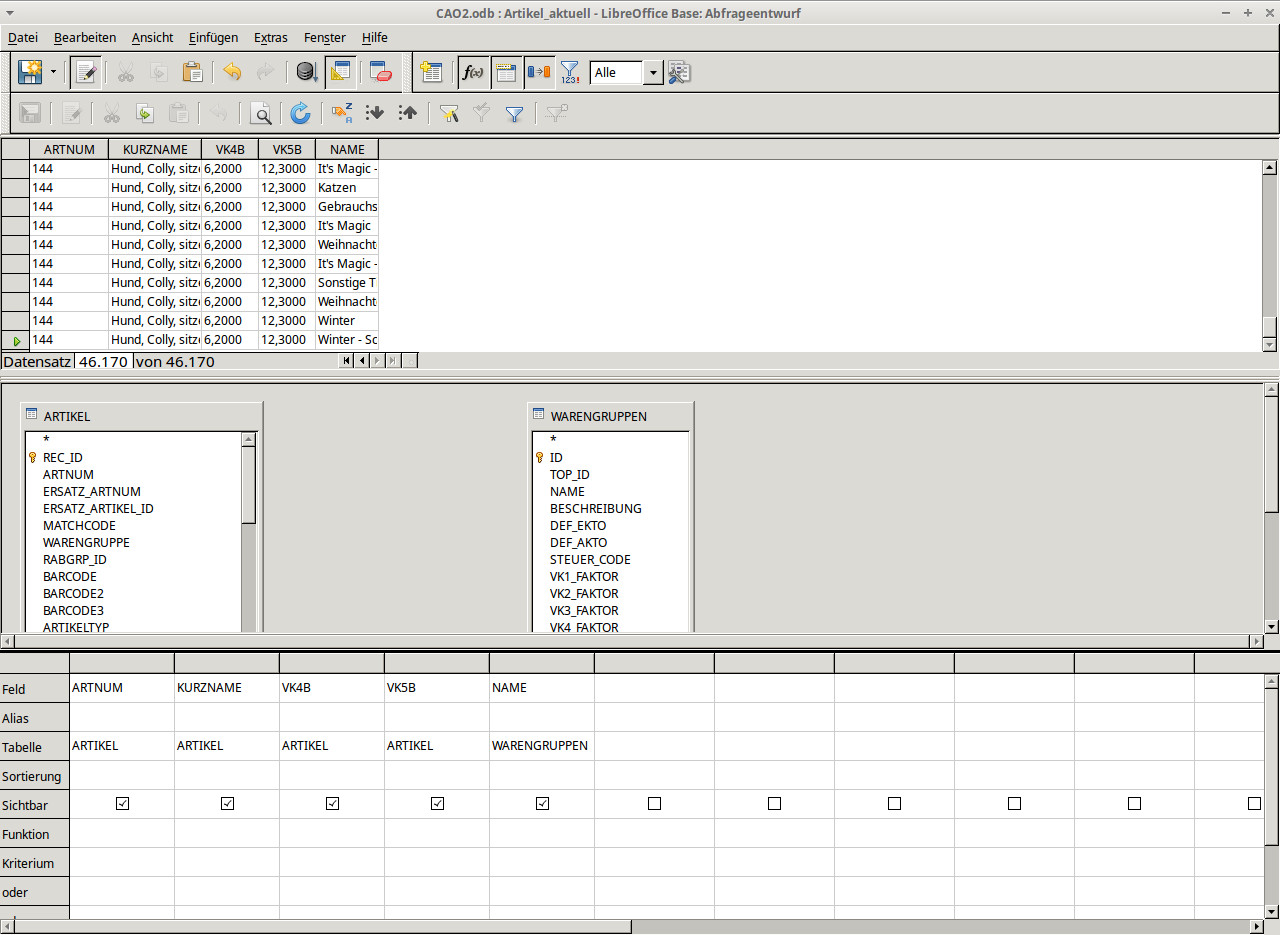The image size is (1280, 935).
Task: Click the Find Record magnifier icon
Action: pos(261,113)
